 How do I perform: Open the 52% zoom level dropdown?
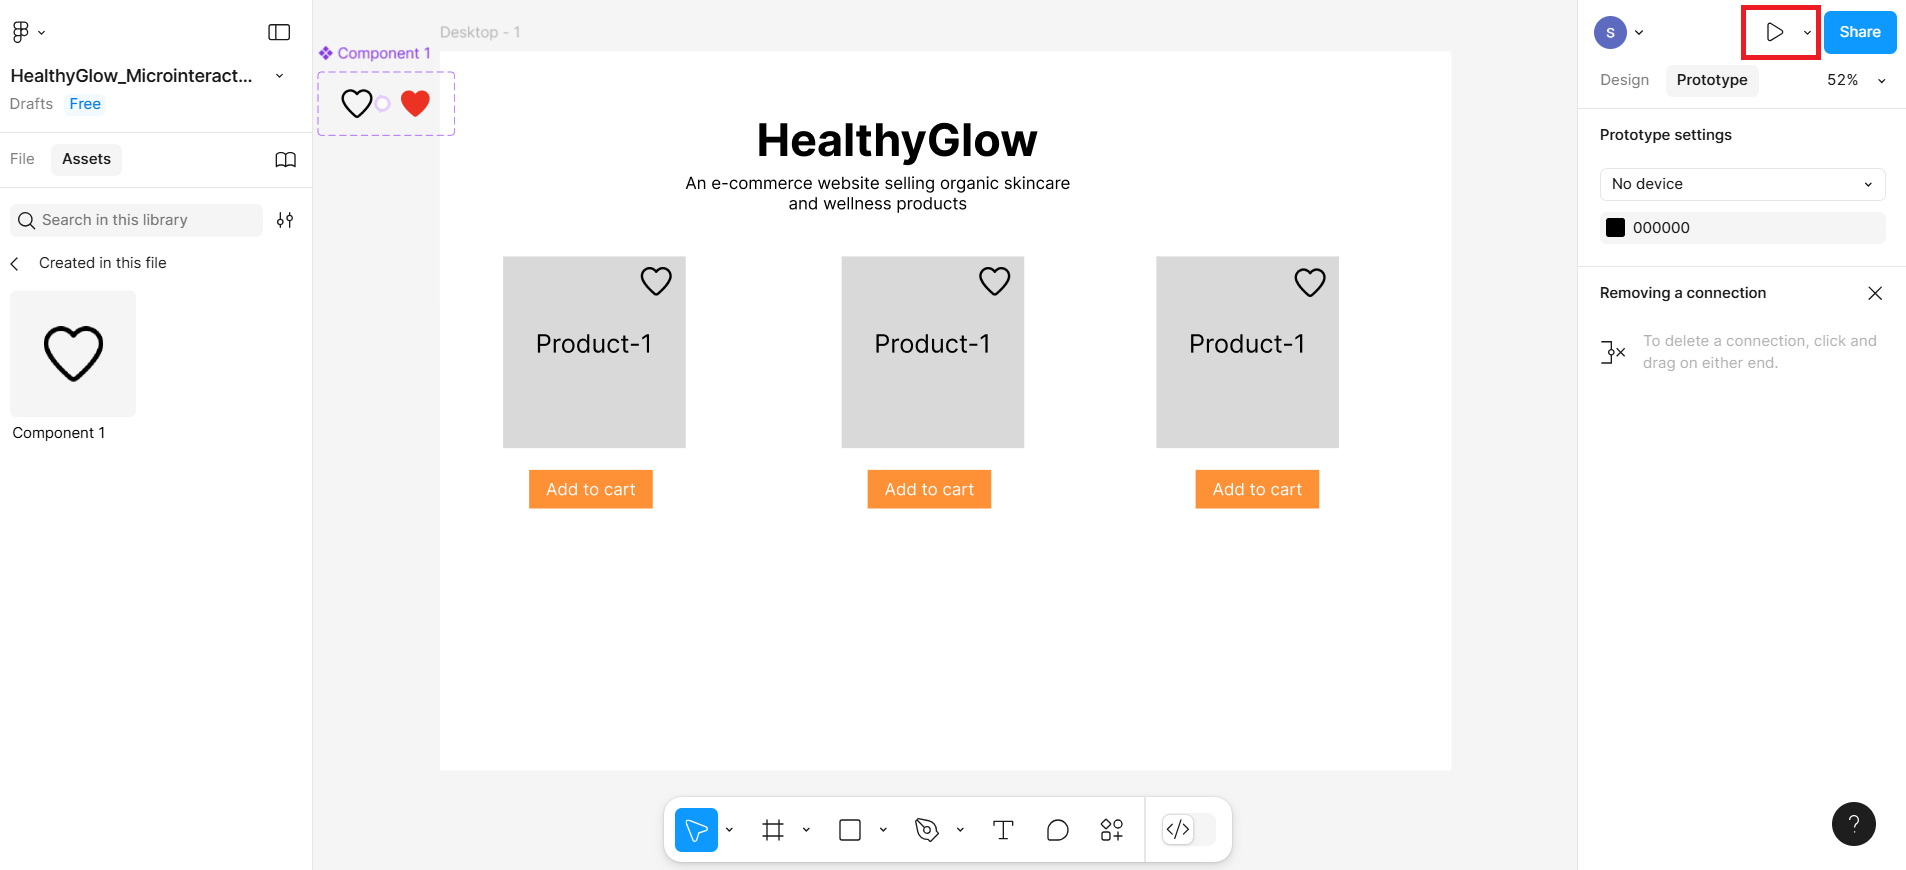tap(1855, 80)
